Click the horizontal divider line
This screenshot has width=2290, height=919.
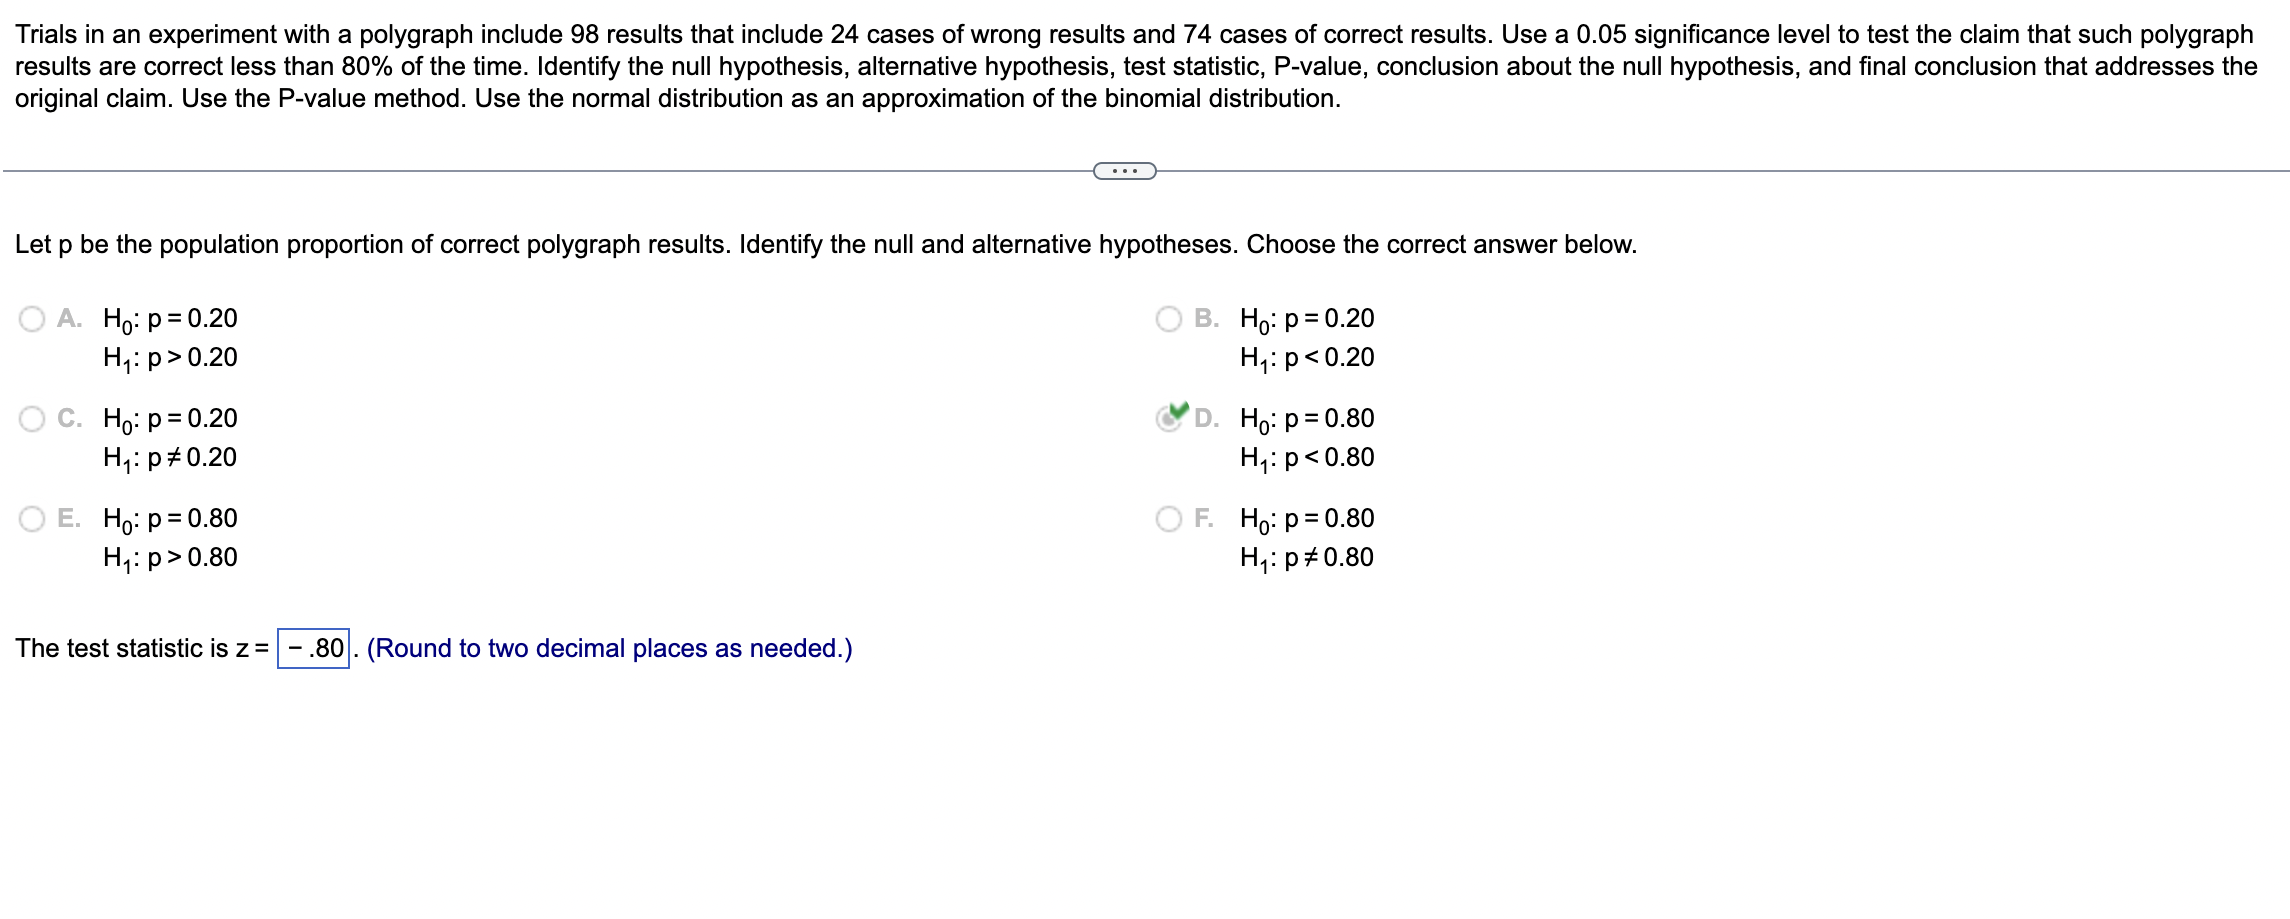point(500,170)
